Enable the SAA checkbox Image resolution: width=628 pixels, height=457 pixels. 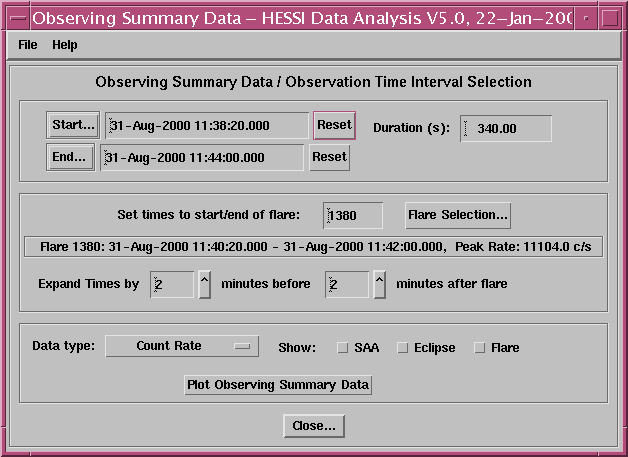[x=342, y=348]
